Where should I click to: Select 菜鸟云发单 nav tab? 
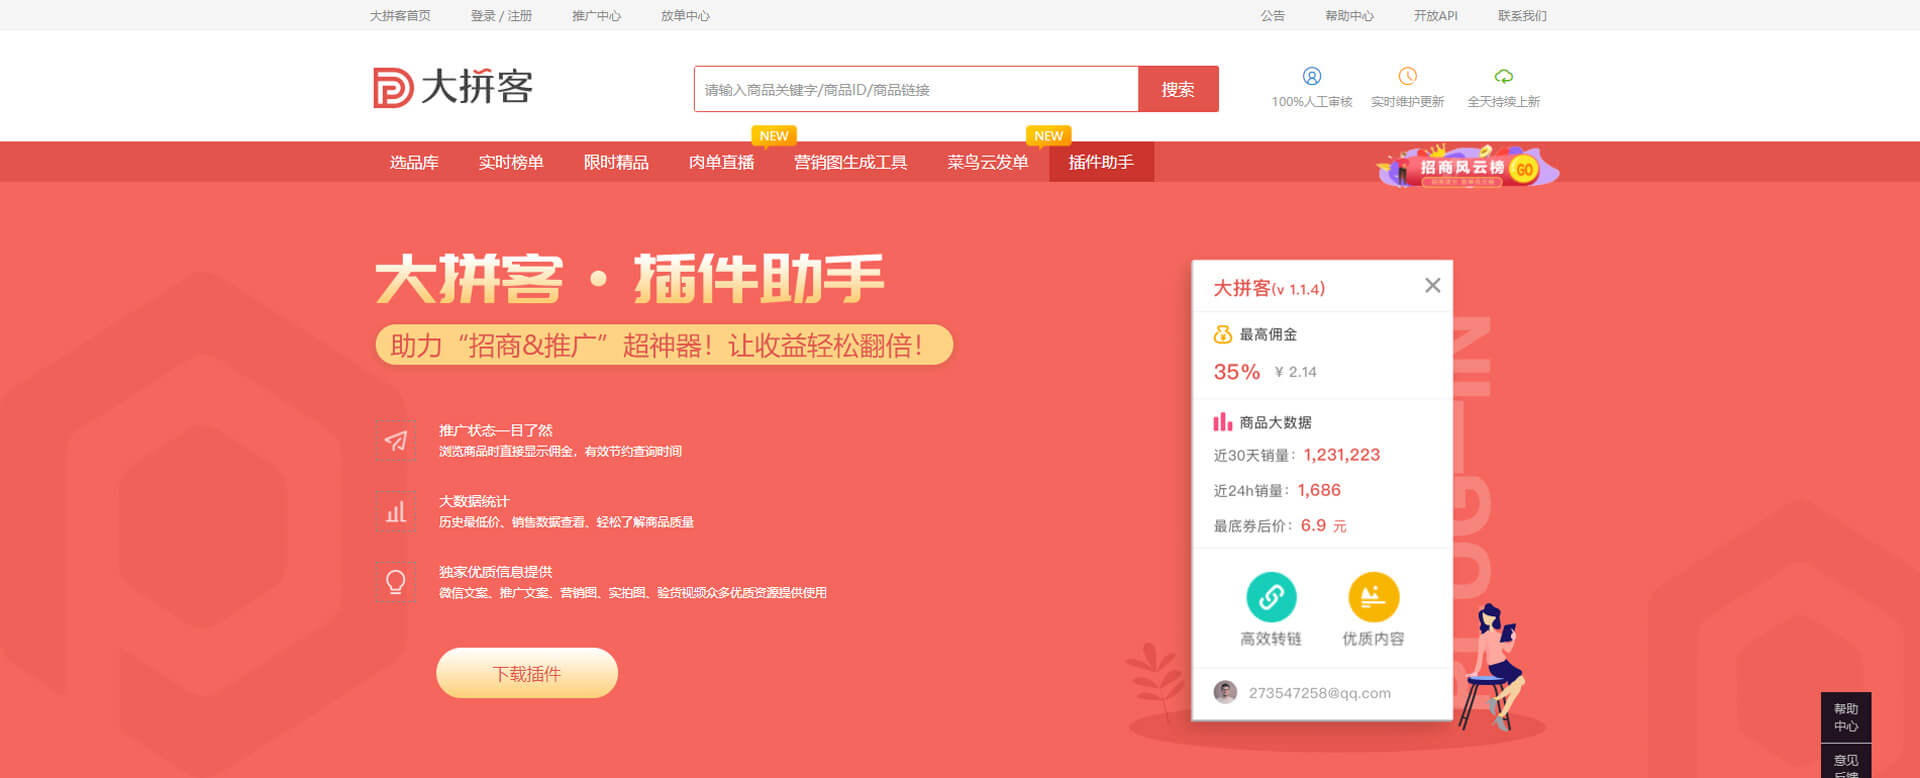988,162
